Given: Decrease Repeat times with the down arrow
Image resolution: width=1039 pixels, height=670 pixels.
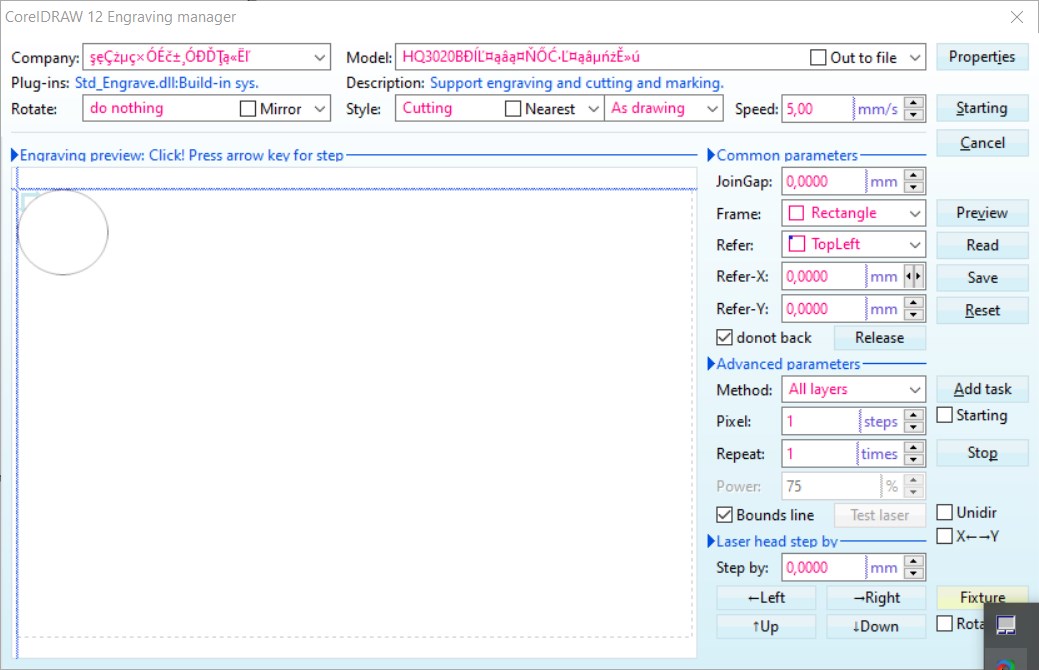Looking at the screenshot, I should coord(914,460).
